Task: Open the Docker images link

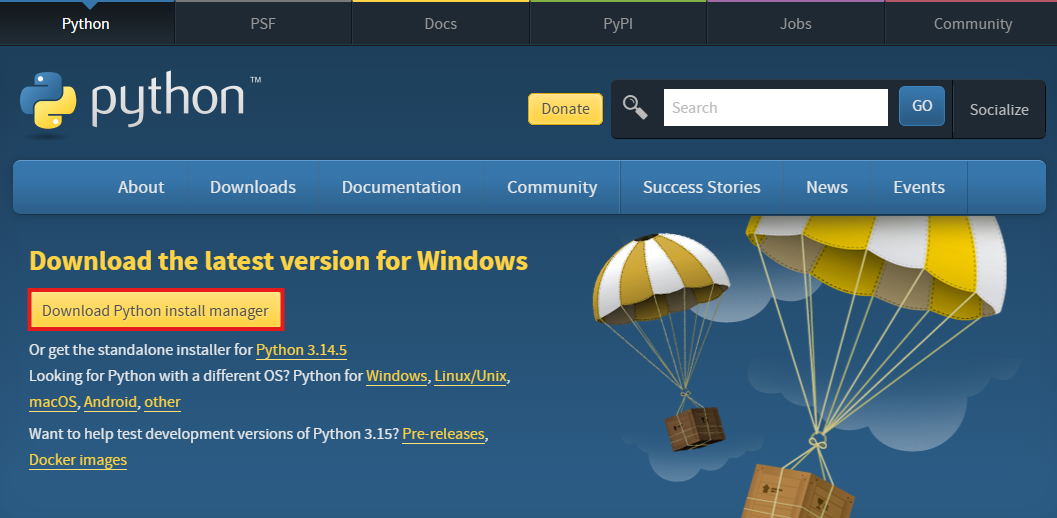Action: [x=78, y=460]
